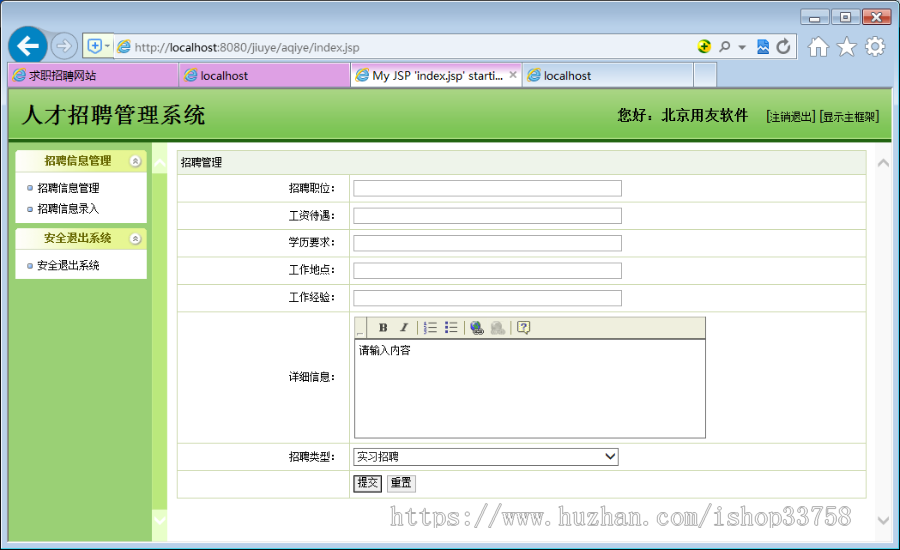This screenshot has width=900, height=550.
Task: Open 招聘信息录入 sidebar link
Action: click(68, 208)
